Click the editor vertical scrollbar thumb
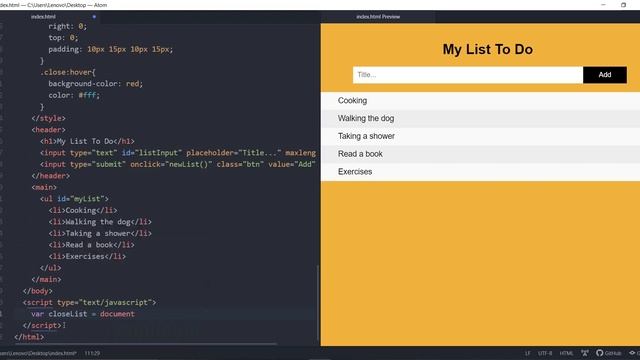Viewport: 640px width, 360px height. coord(318,302)
